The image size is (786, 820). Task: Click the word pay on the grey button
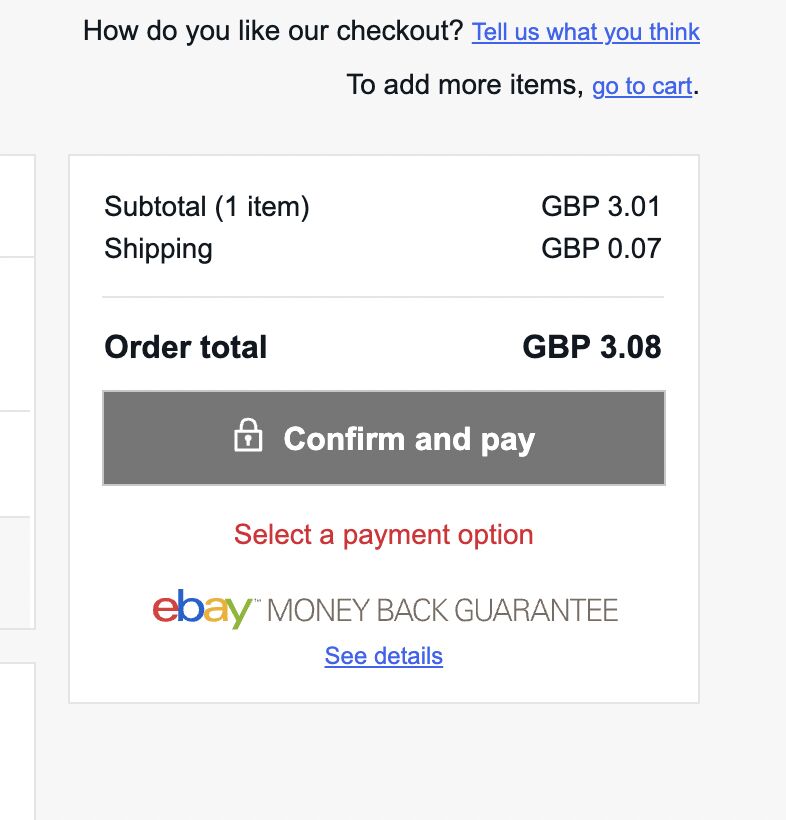(x=507, y=440)
